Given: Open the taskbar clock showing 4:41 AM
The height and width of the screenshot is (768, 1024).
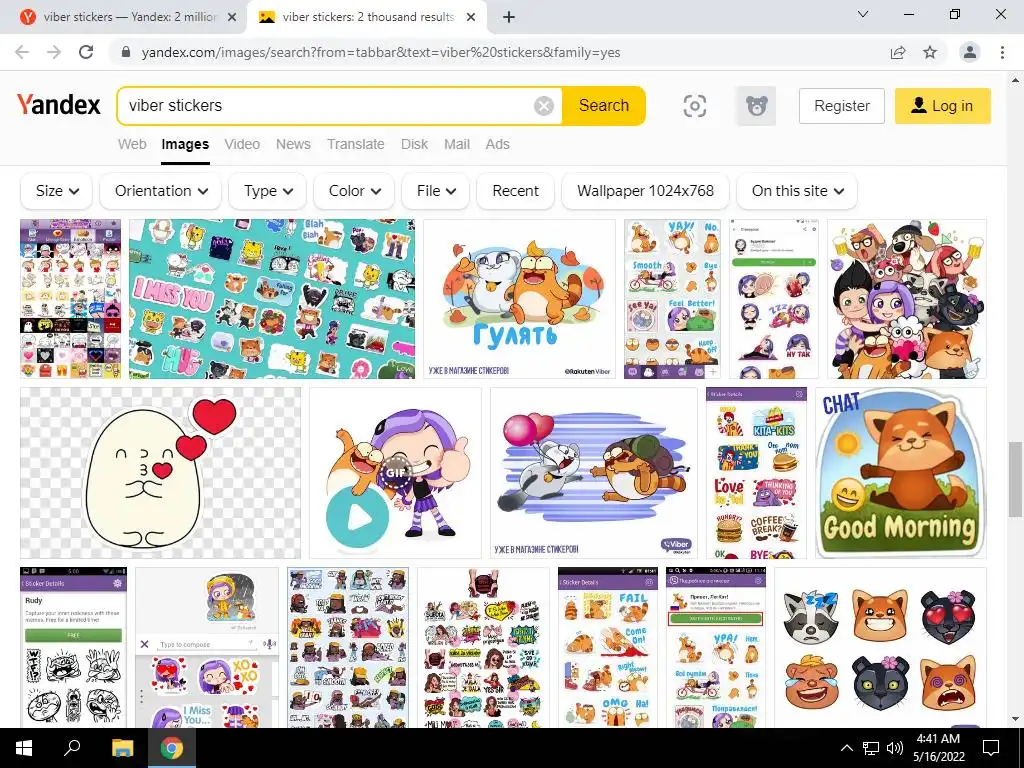Looking at the screenshot, I should point(938,748).
